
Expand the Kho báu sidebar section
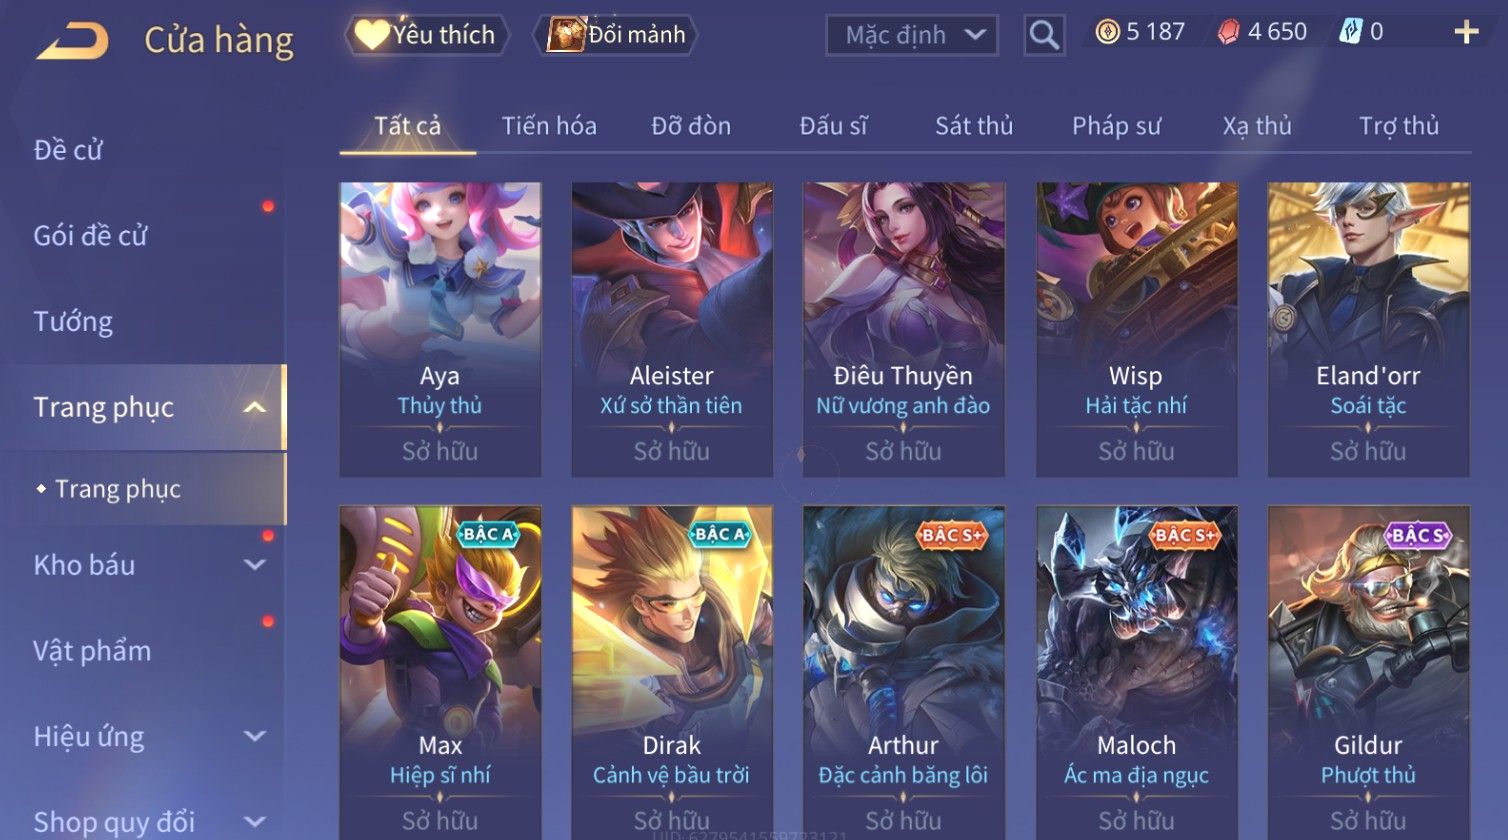255,565
